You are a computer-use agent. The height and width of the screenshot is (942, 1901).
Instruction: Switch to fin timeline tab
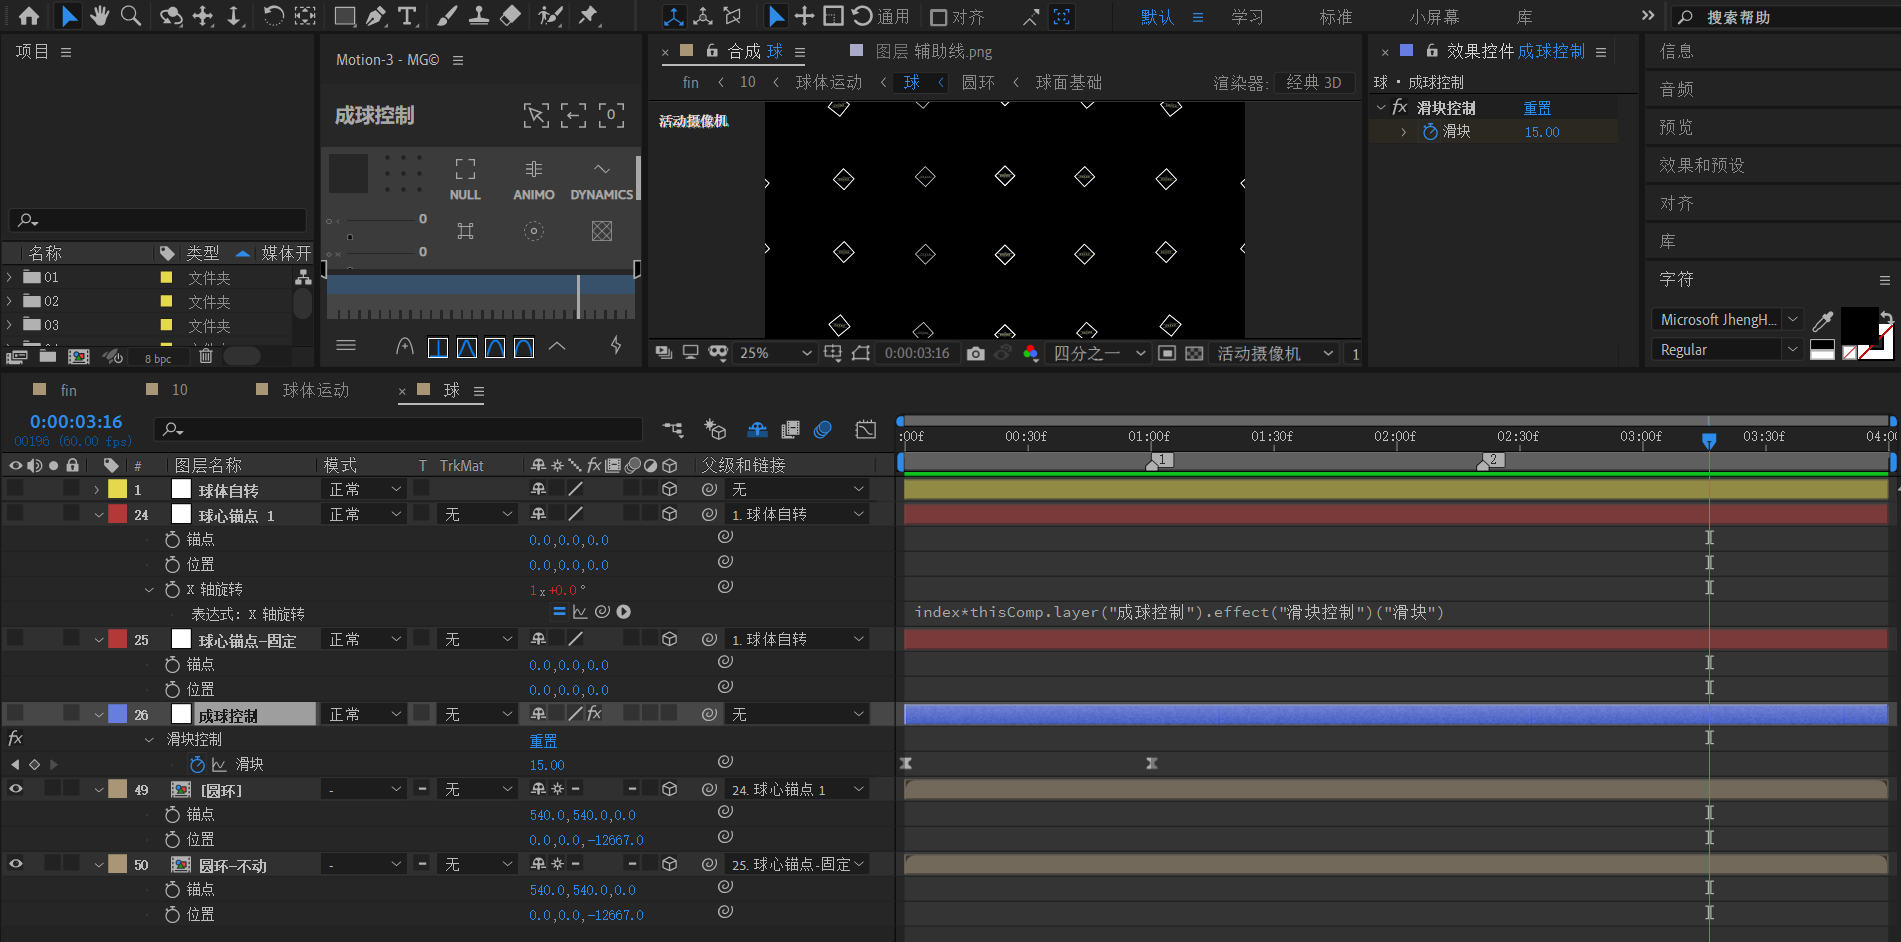(x=69, y=390)
